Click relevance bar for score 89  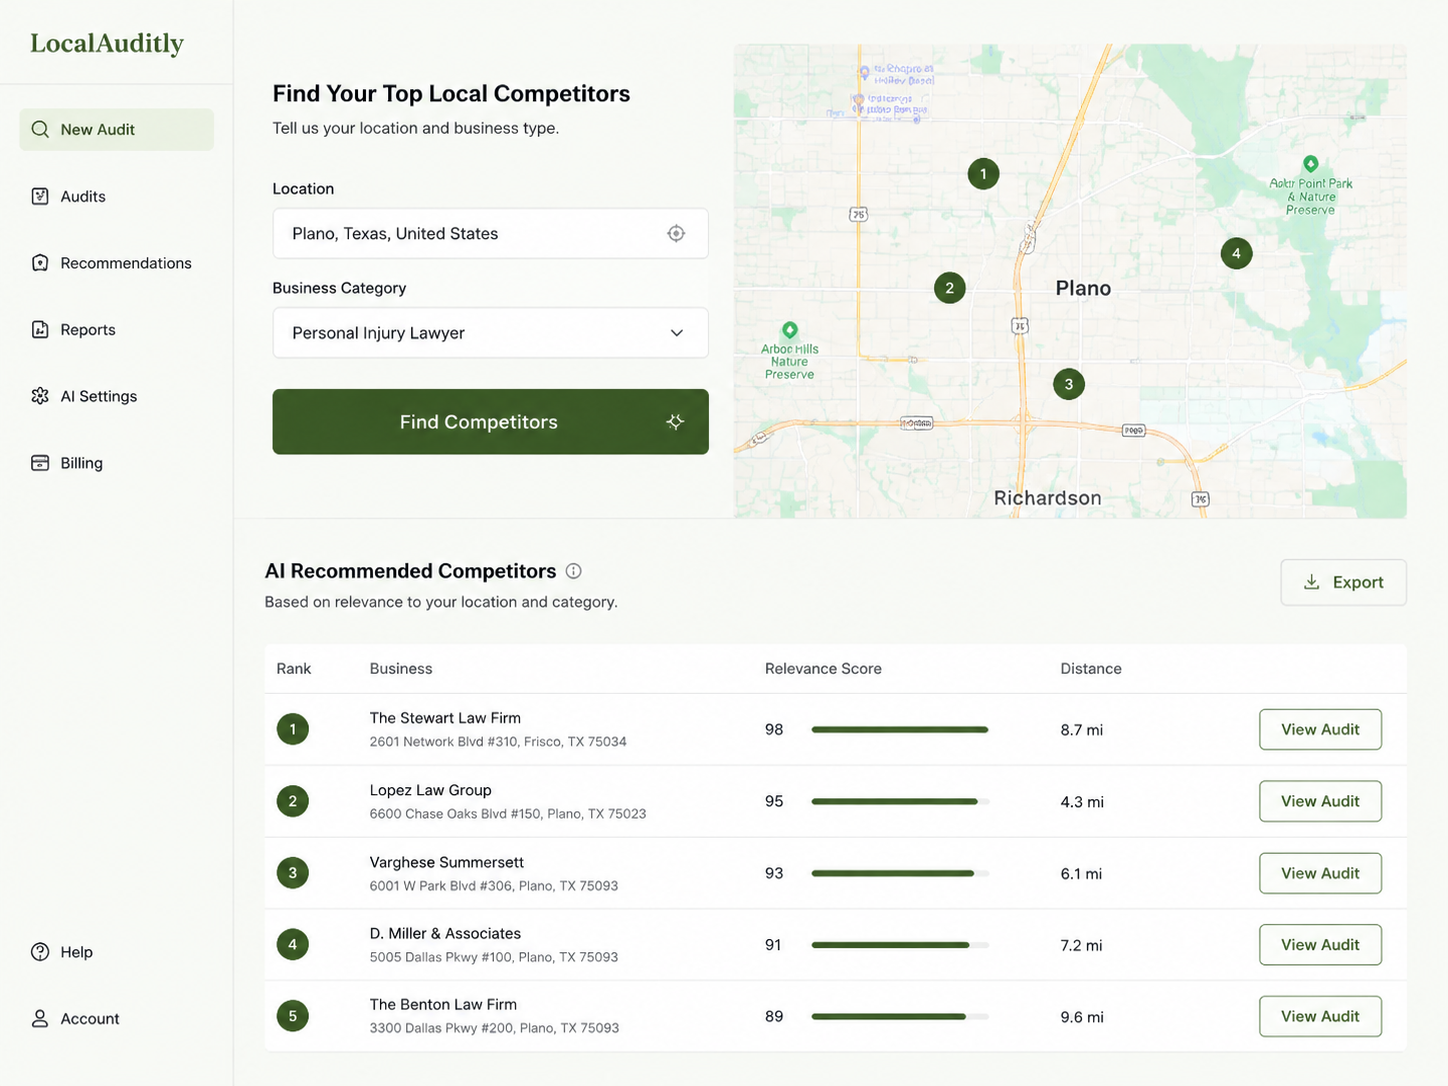(900, 1017)
